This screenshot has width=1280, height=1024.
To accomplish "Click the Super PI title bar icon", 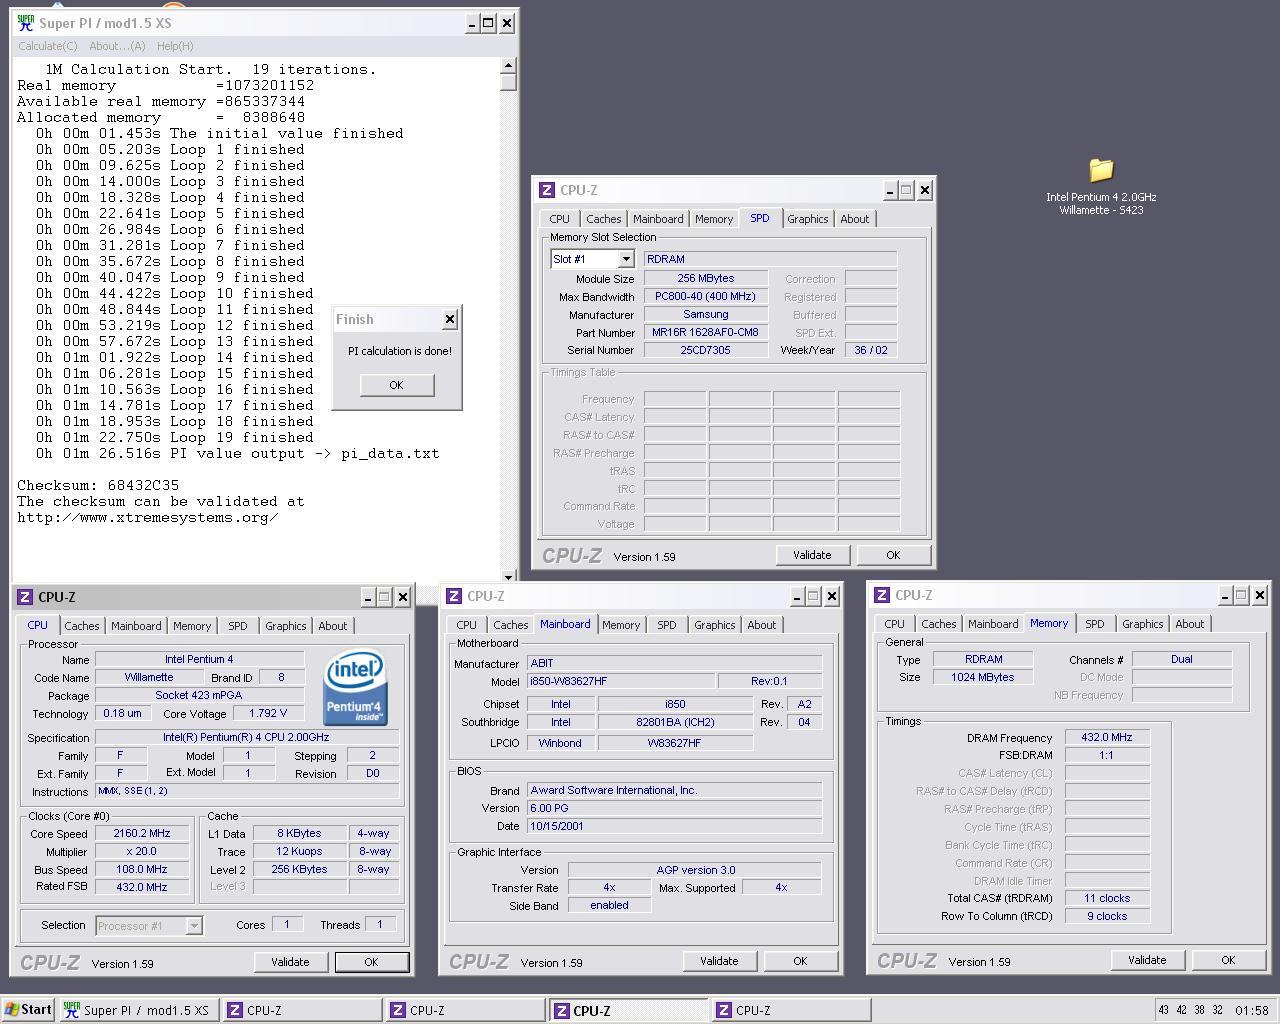I will click(x=25, y=22).
